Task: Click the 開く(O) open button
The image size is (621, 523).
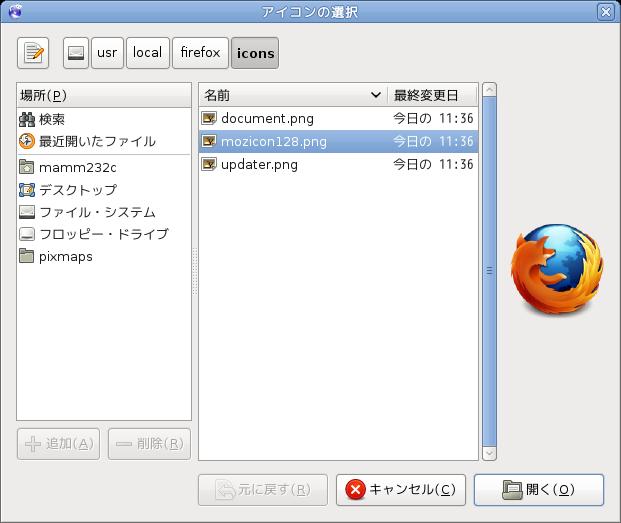Action: coord(539,490)
